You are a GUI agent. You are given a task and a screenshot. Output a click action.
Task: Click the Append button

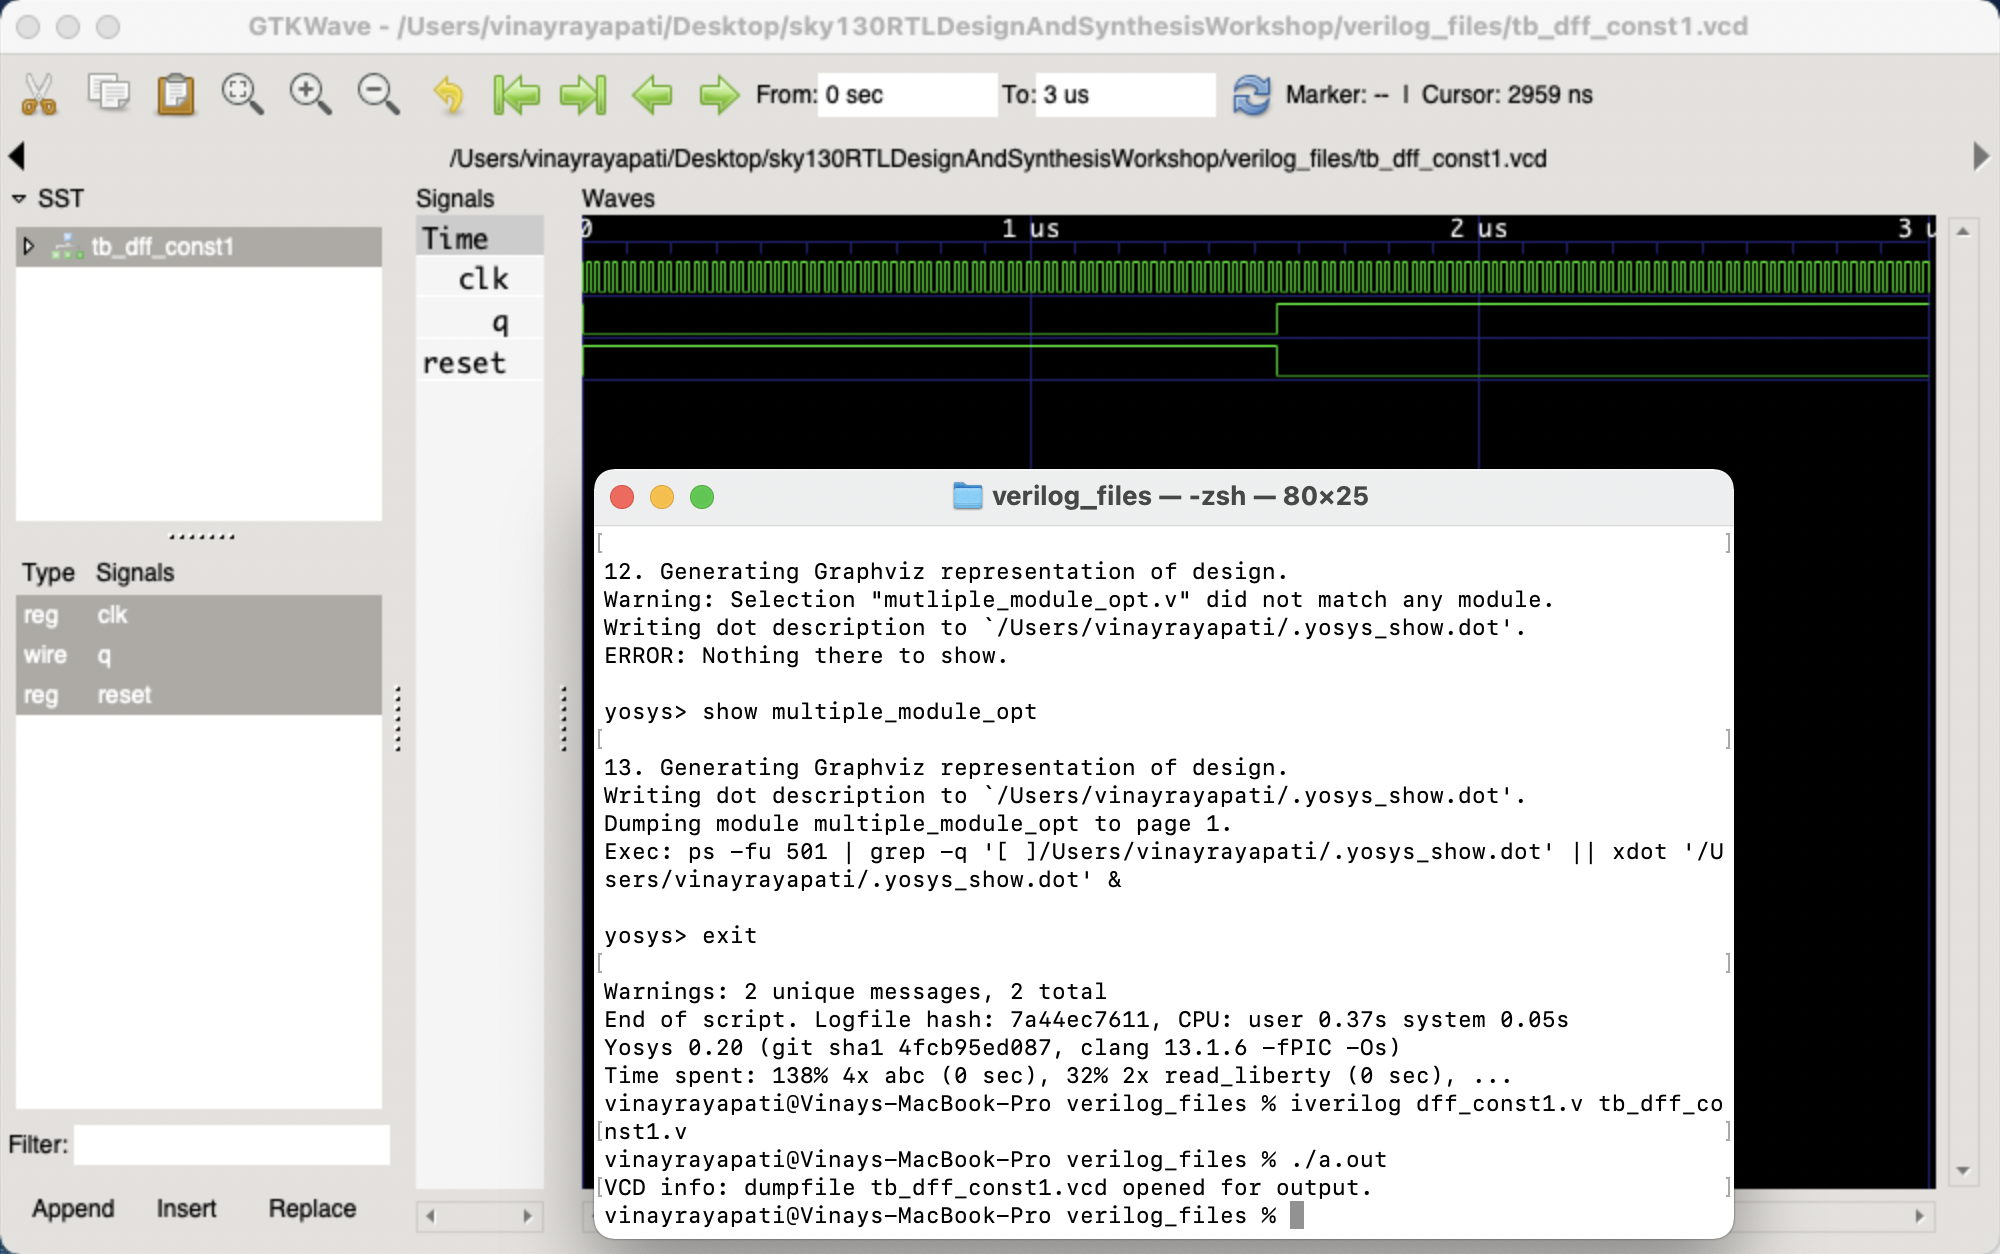(72, 1208)
